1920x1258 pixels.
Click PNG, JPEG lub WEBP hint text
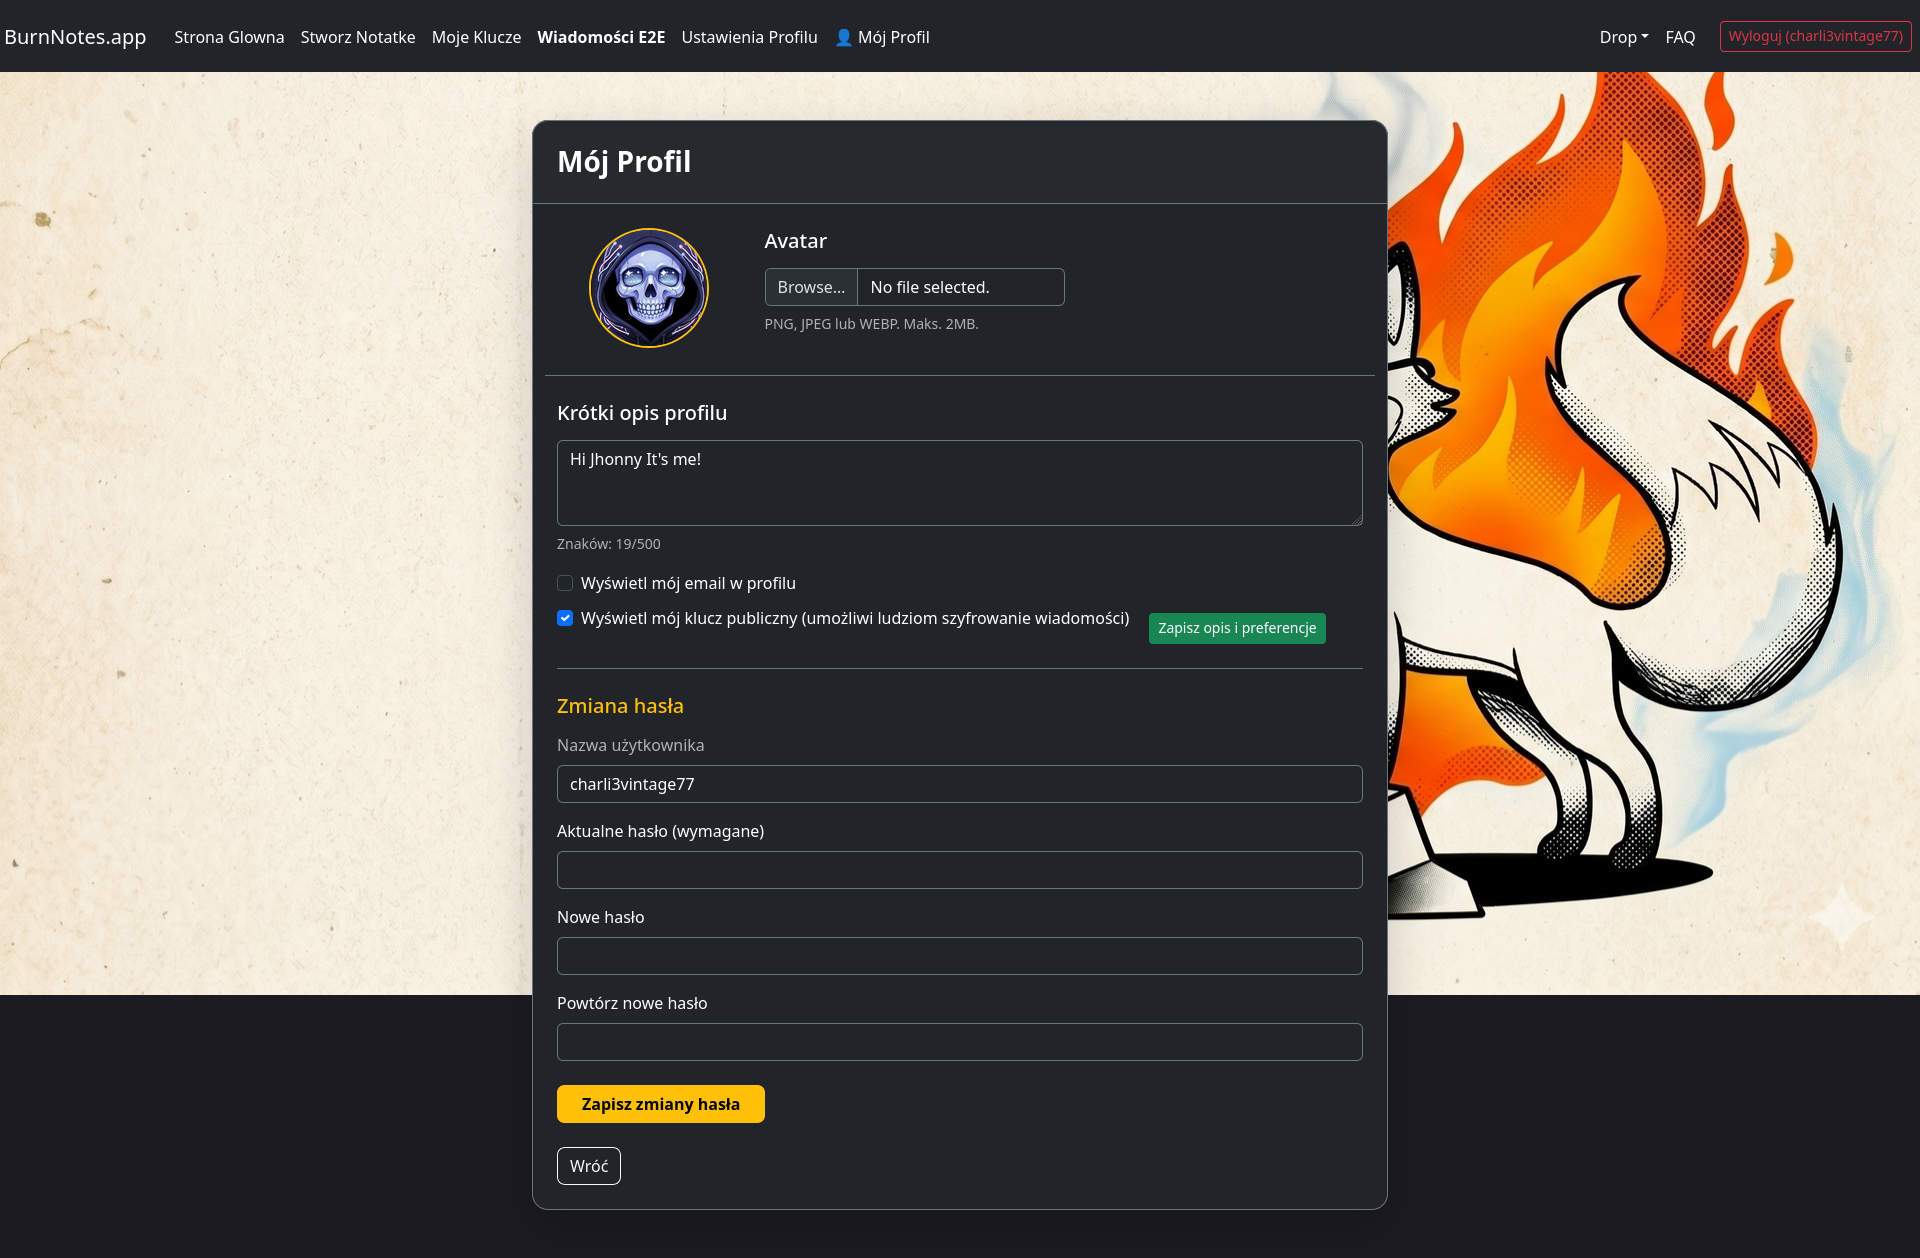pos(871,324)
